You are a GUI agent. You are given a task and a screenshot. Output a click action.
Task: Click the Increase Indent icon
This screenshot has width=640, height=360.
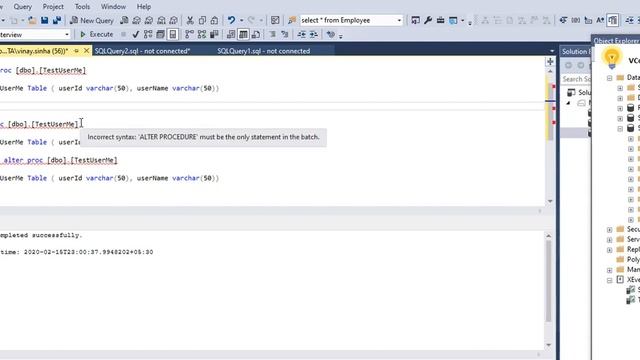[313, 35]
